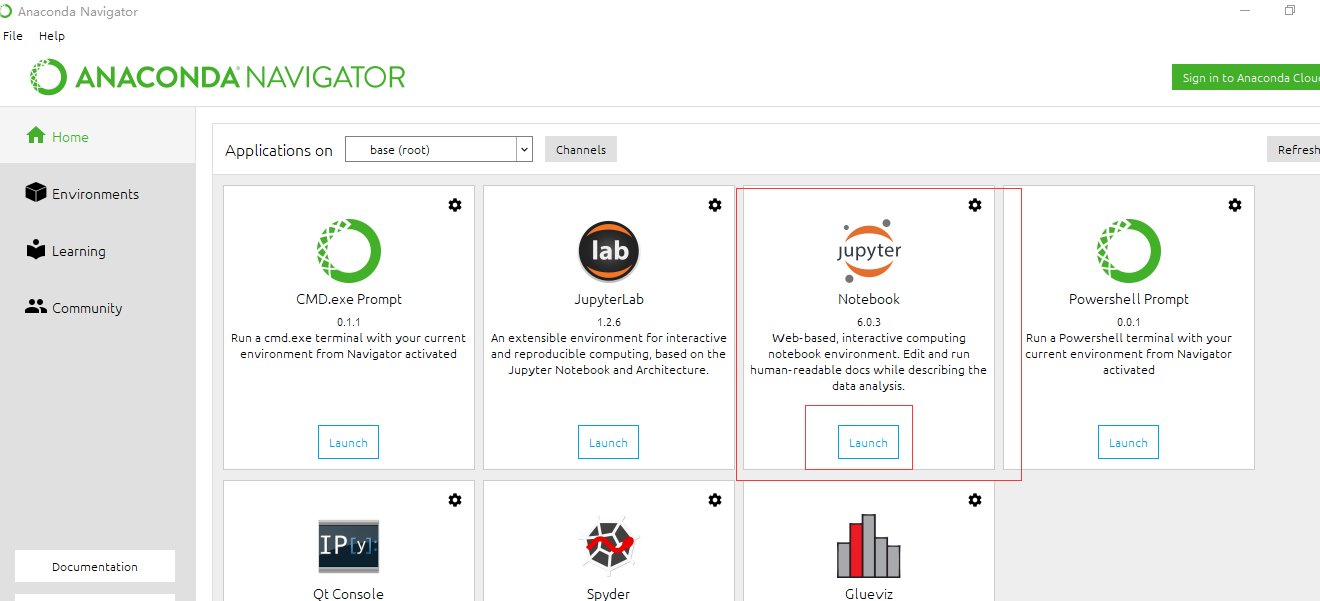Click the Glueviz application name

click(869, 594)
